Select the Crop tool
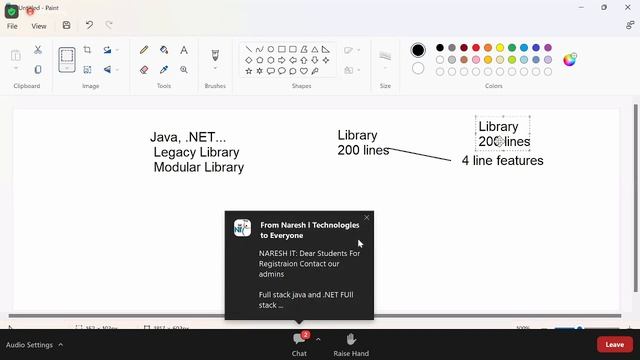 (87, 50)
